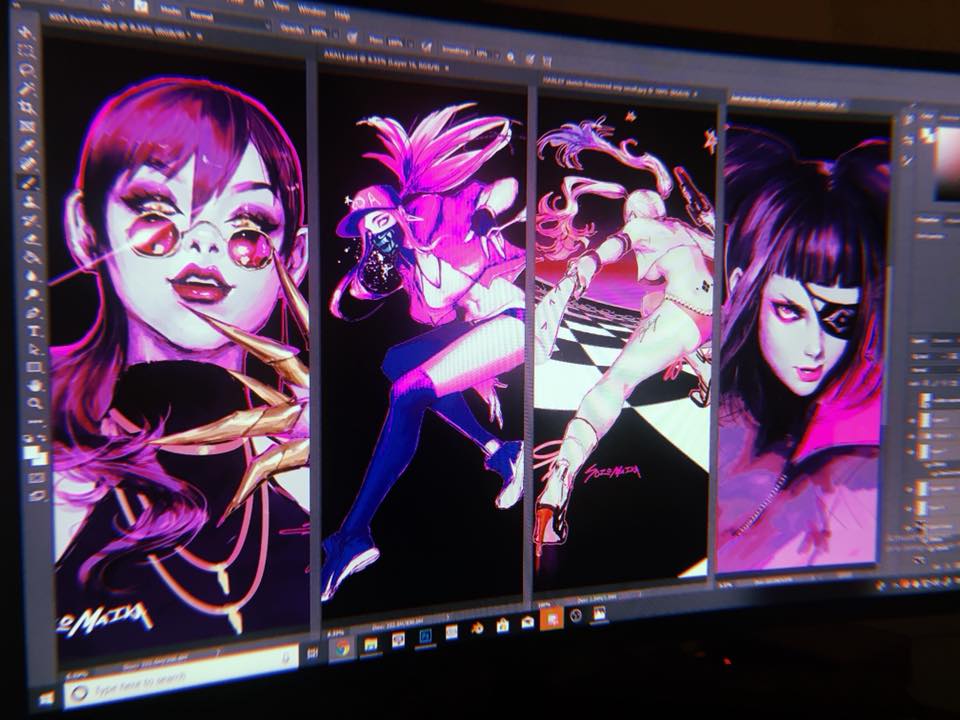The image size is (960, 720).
Task: Open the Help menu
Action: 342,15
